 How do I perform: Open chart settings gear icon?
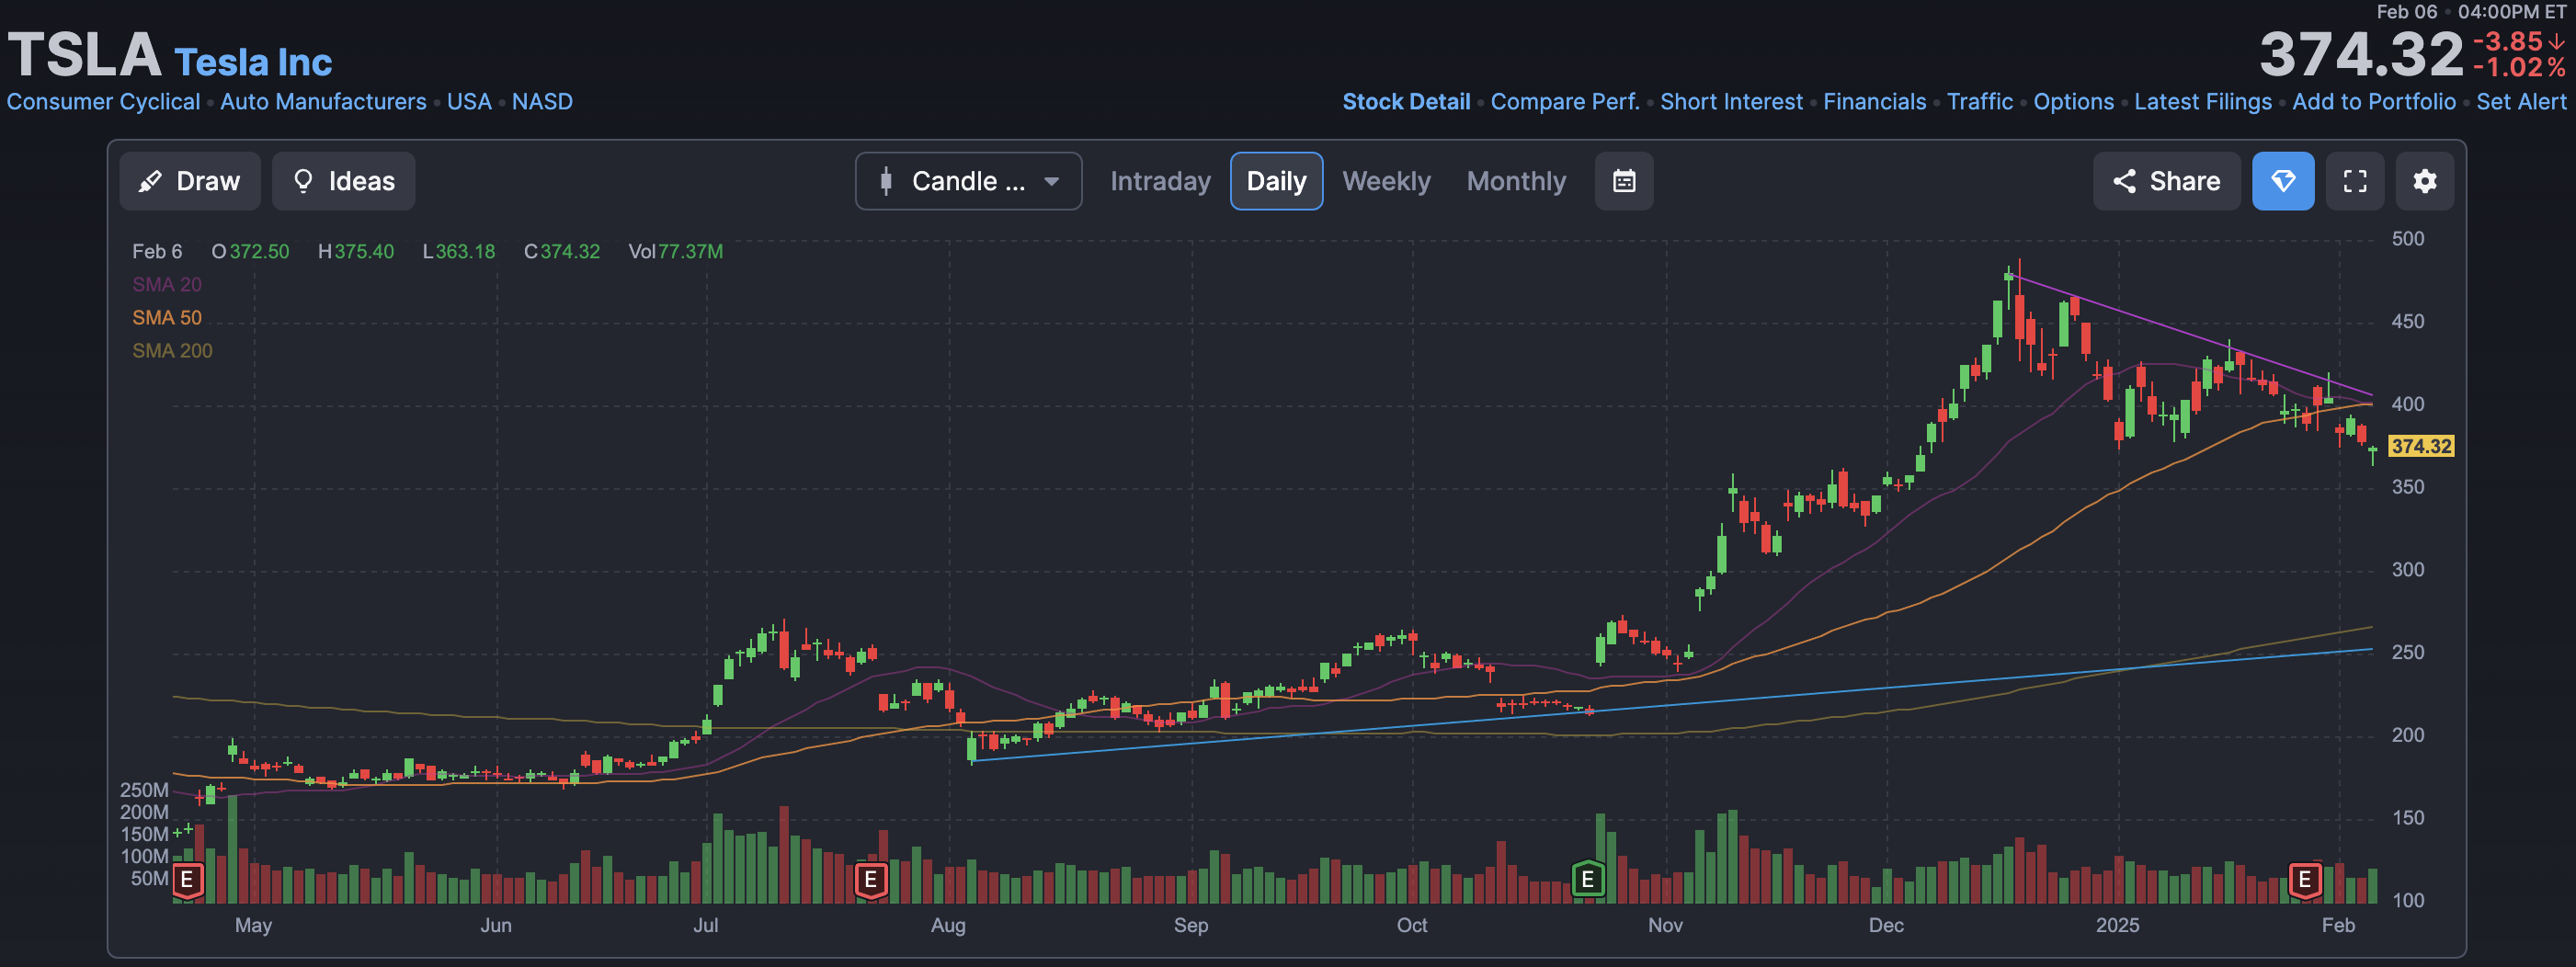[2424, 181]
